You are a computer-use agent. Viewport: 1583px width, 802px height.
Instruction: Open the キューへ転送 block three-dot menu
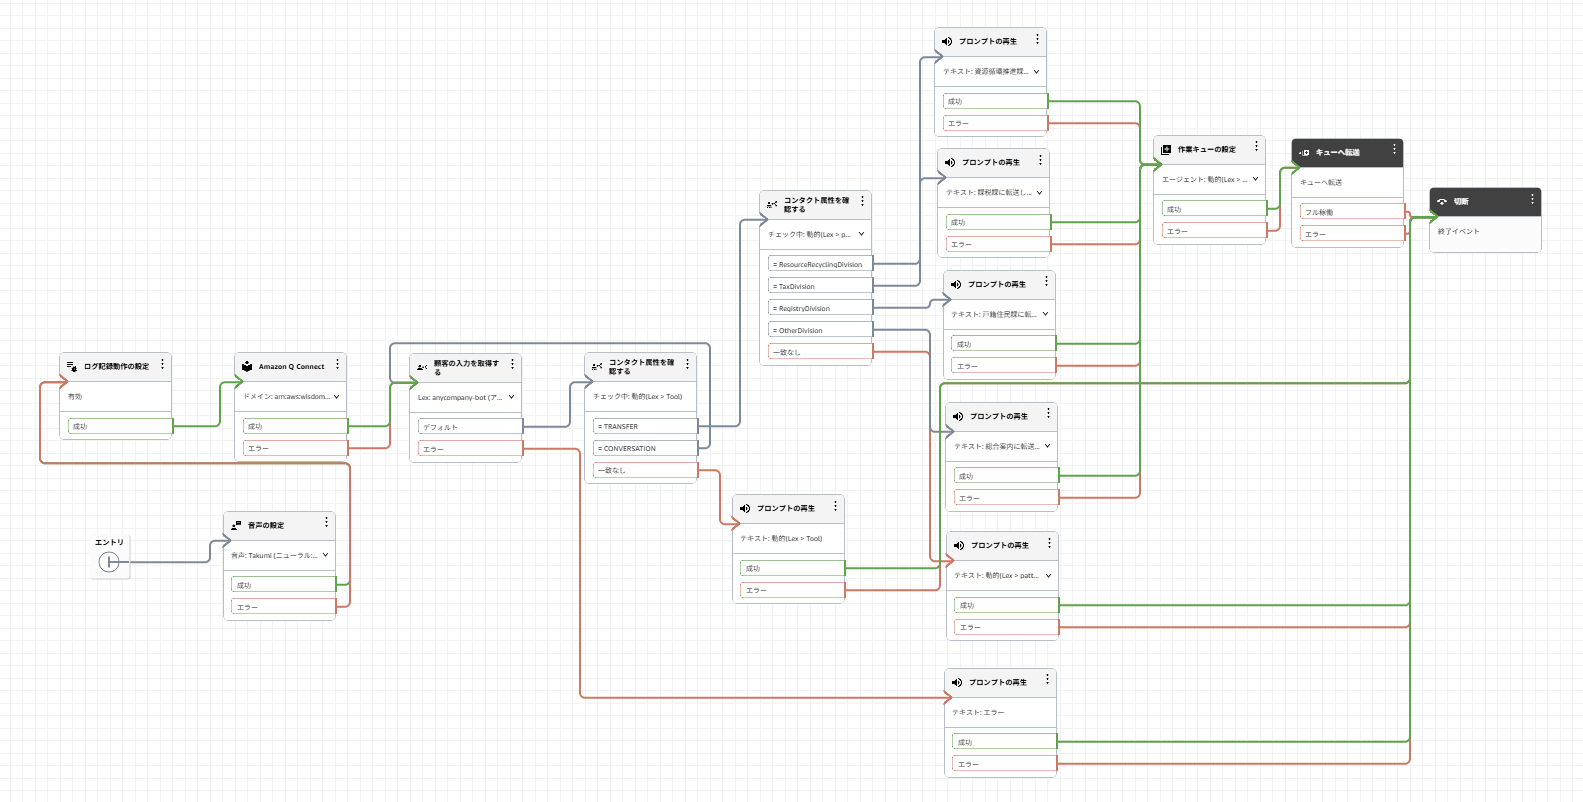[1394, 151]
